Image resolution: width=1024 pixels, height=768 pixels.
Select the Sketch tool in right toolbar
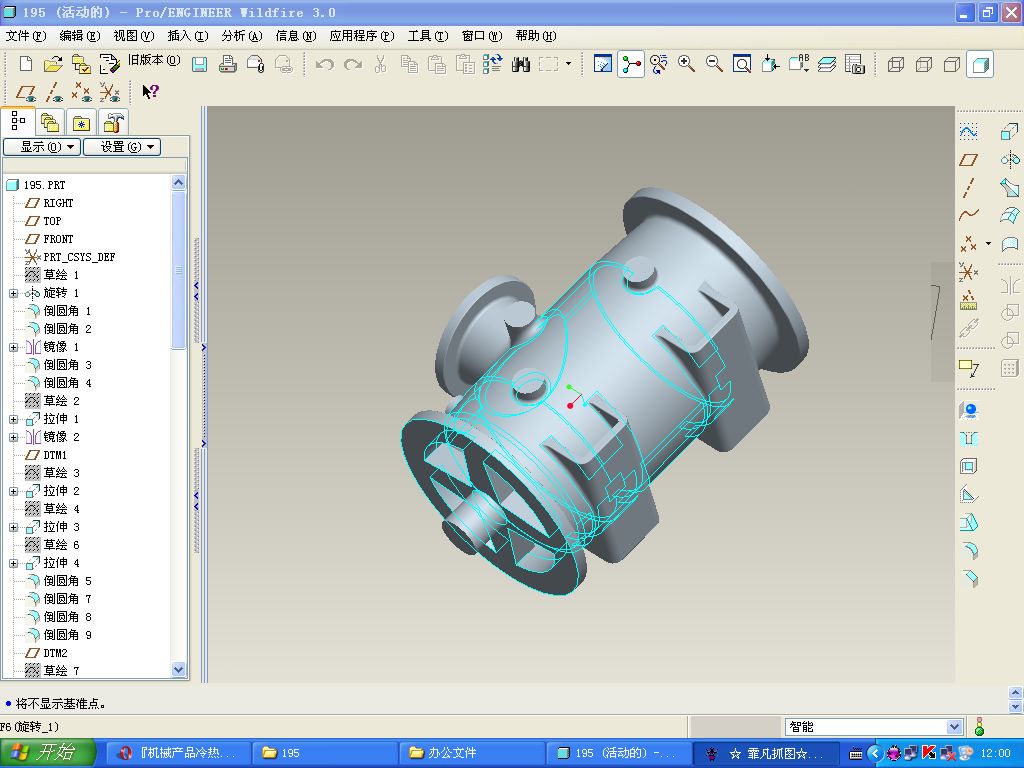point(968,132)
